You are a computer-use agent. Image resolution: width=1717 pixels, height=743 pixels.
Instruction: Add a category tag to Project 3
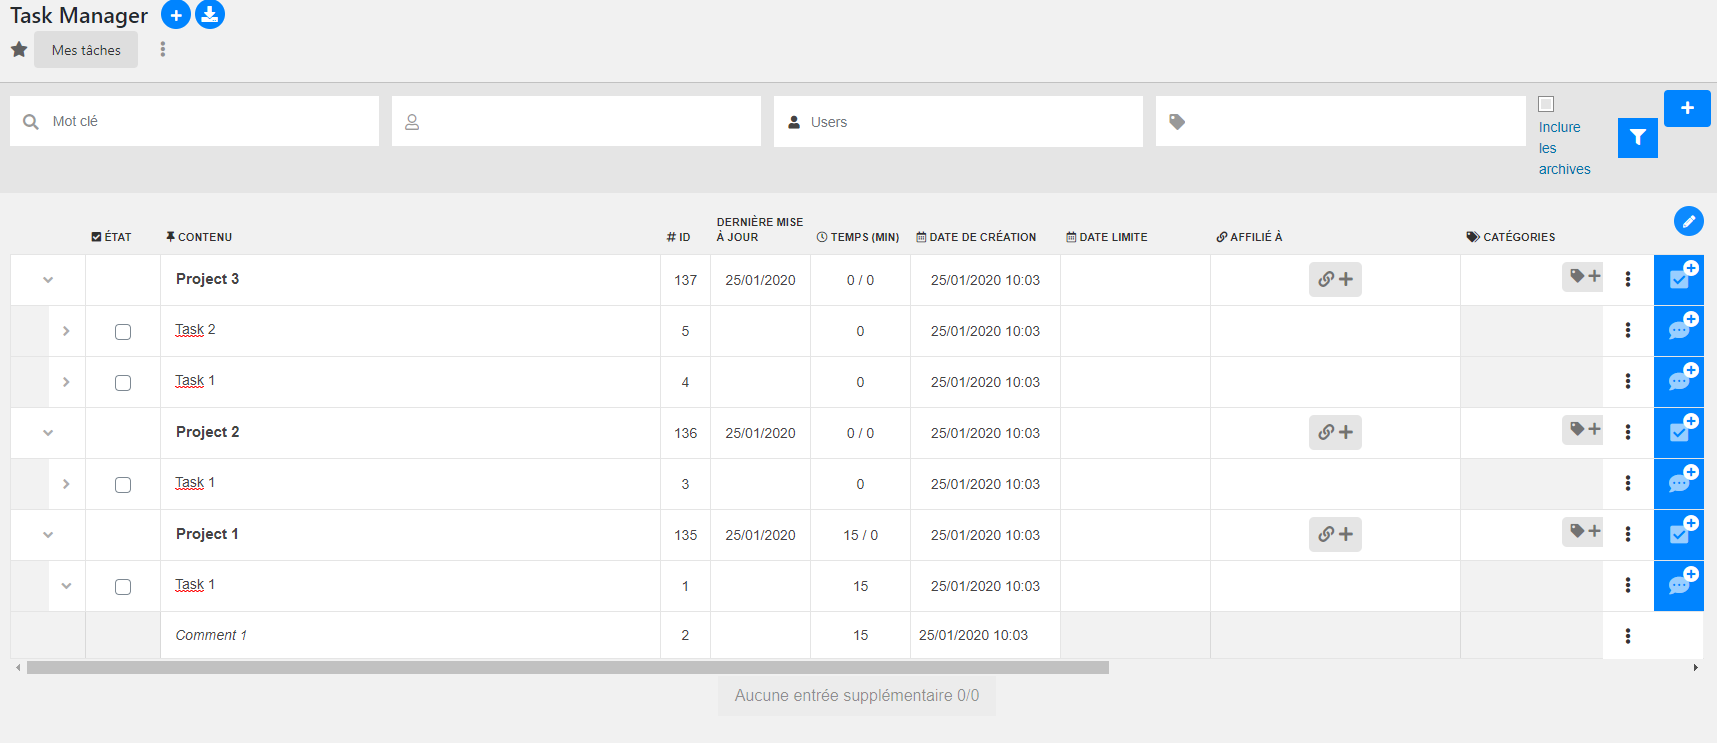click(x=1584, y=277)
